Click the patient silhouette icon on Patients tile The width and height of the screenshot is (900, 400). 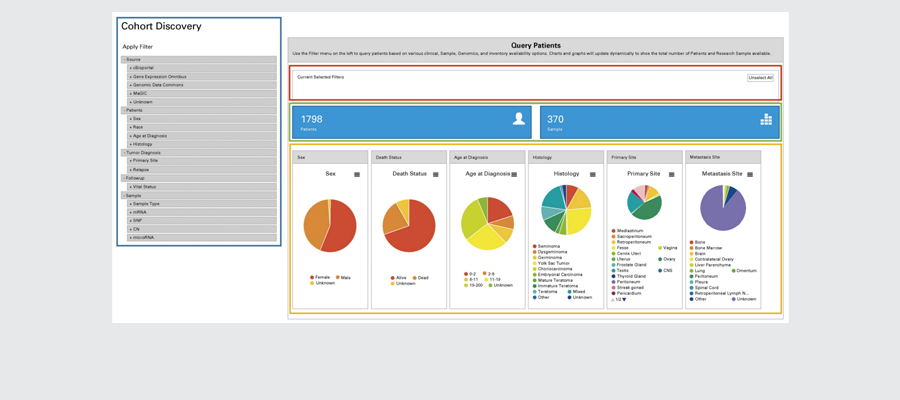[x=518, y=119]
